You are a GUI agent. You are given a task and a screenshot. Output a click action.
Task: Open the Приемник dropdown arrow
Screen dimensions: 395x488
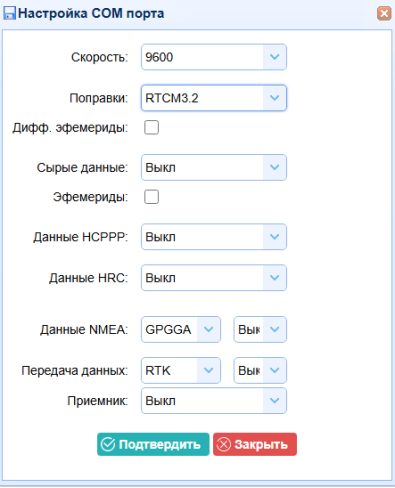pyautogui.click(x=274, y=401)
